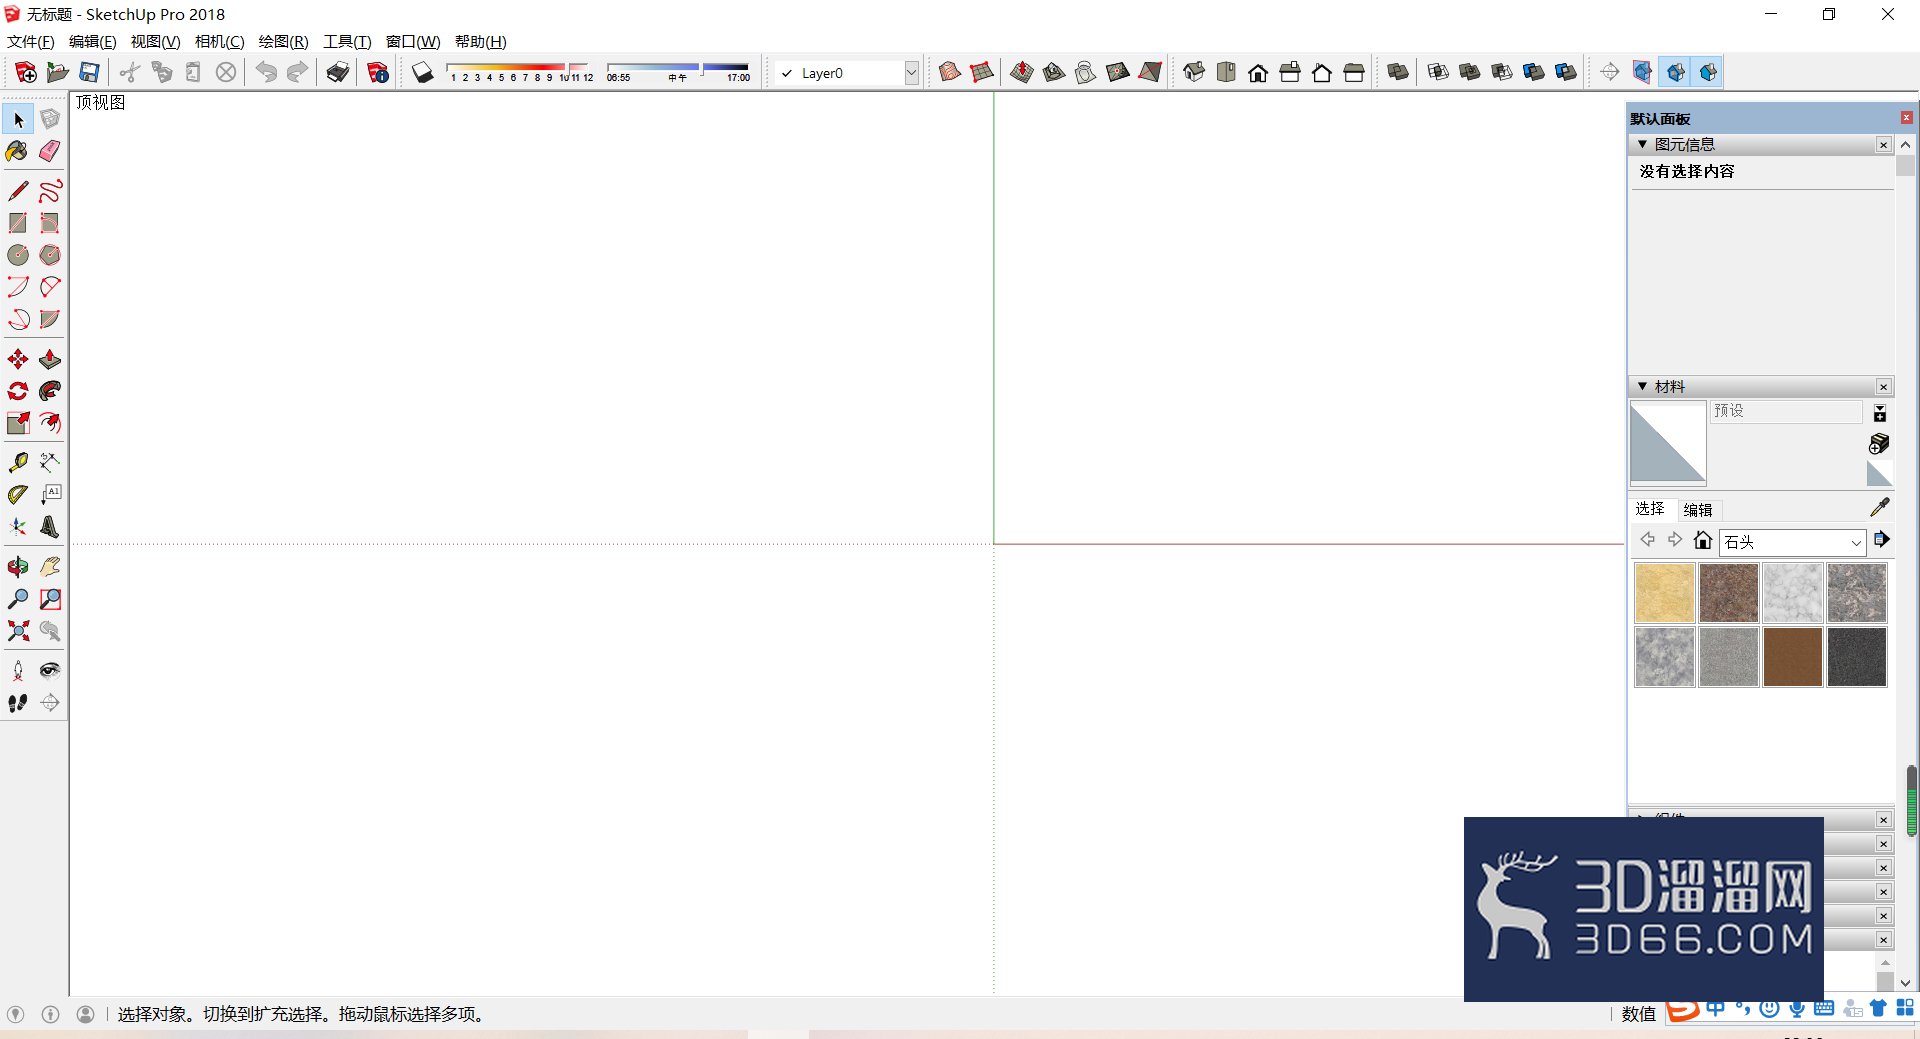Select the Circle tool
The height and width of the screenshot is (1039, 1920).
pos(18,255)
